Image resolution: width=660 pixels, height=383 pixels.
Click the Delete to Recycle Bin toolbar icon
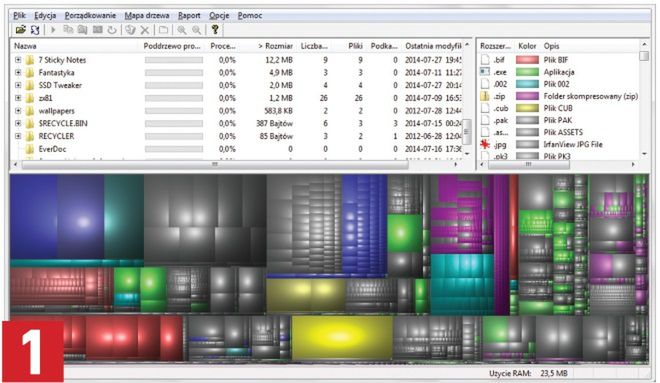[130, 30]
